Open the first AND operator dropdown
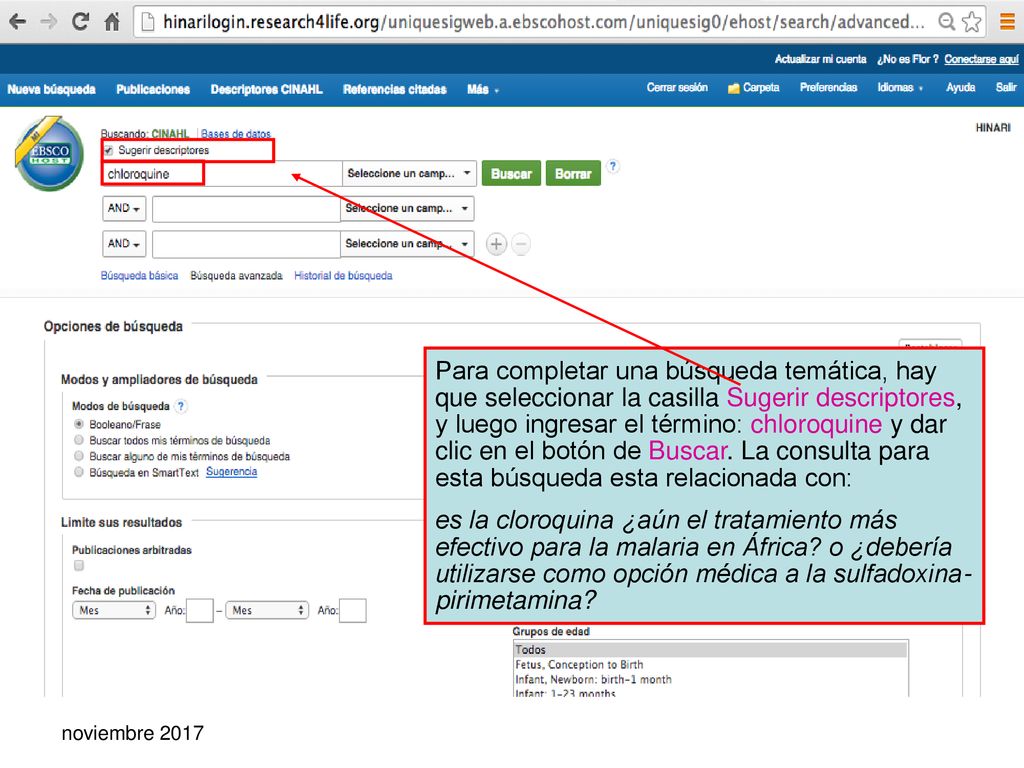1024x768 pixels. [x=124, y=208]
